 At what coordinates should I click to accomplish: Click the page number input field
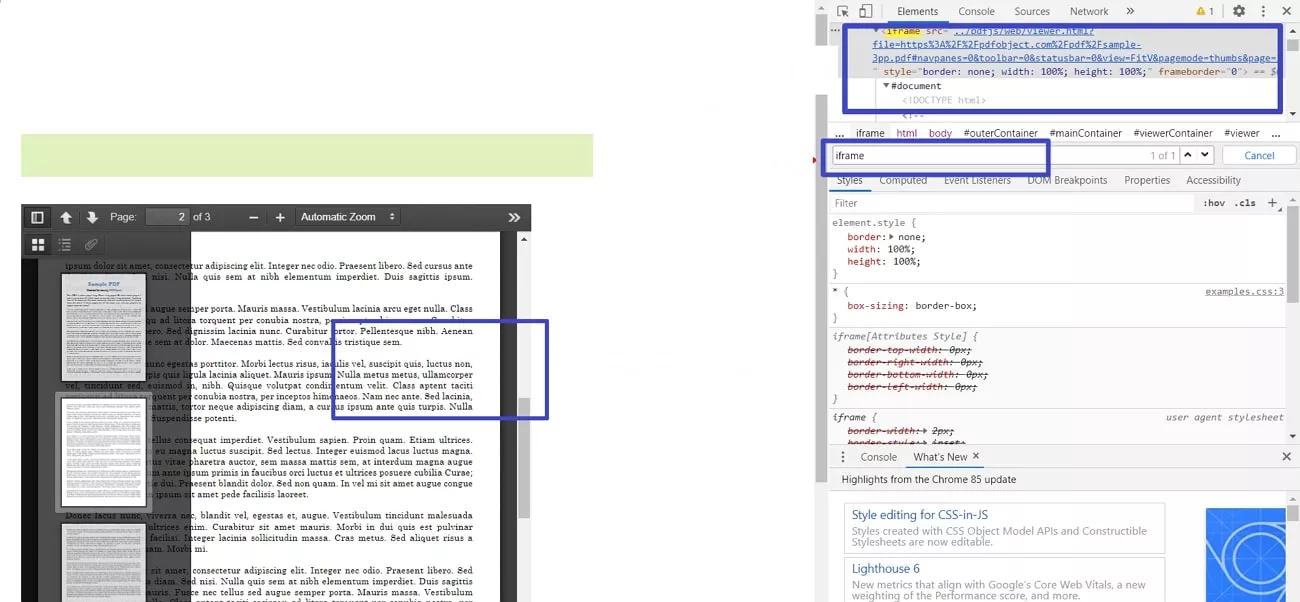166,217
